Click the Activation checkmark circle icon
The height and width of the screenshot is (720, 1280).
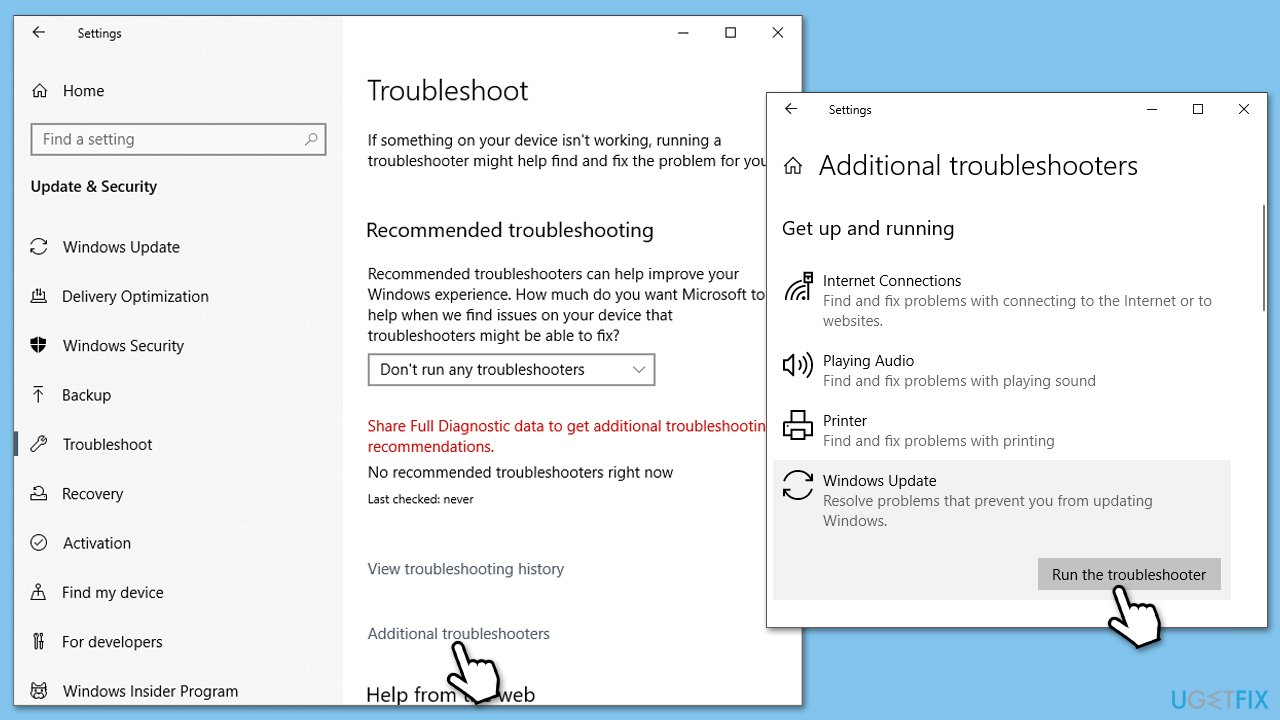(x=39, y=543)
